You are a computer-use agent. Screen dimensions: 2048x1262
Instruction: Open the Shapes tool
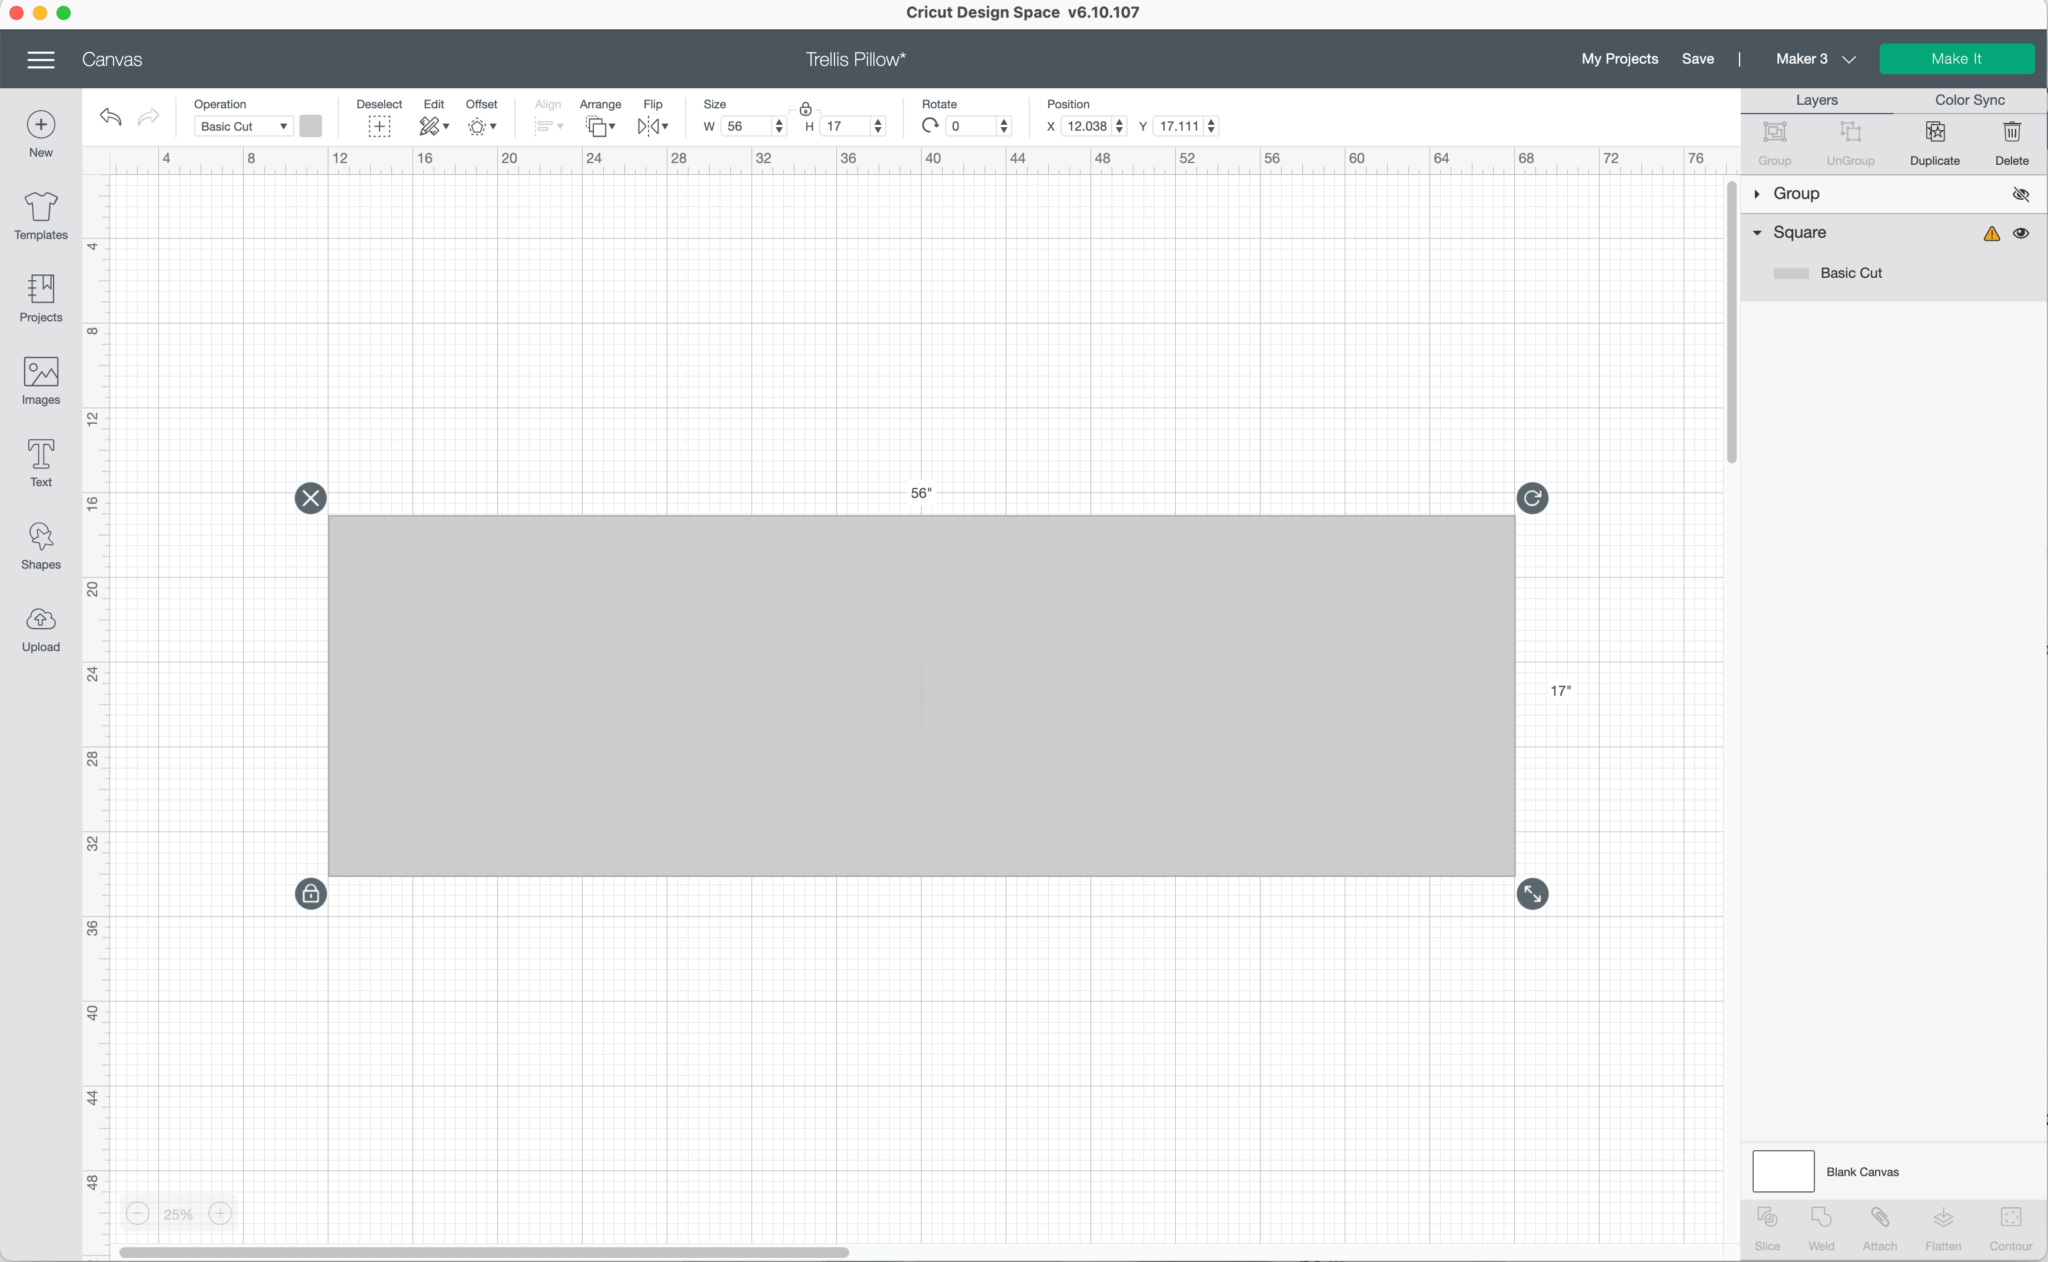(x=41, y=545)
